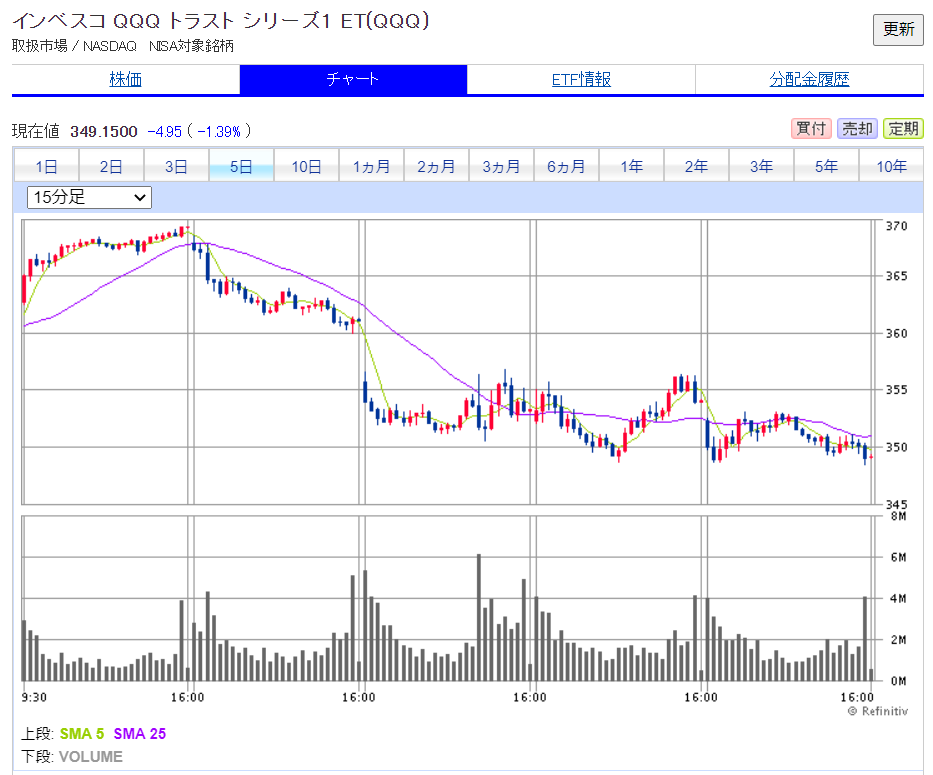Click the 2M volume axis label

point(898,640)
